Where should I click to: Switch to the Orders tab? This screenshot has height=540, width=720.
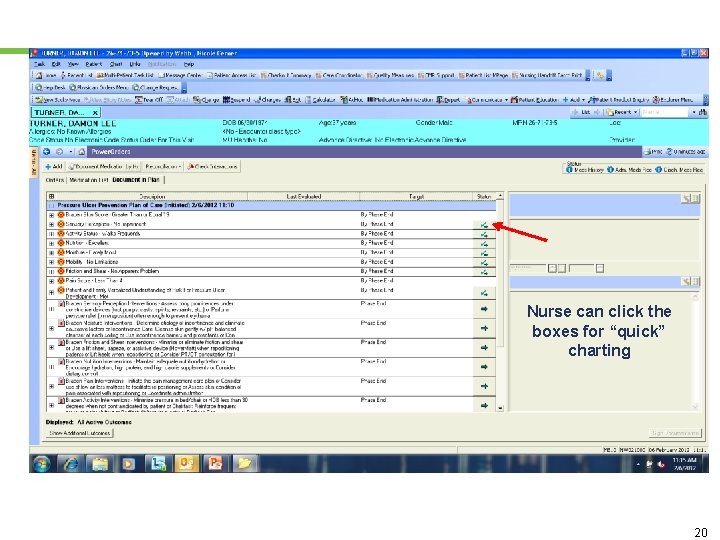point(55,180)
